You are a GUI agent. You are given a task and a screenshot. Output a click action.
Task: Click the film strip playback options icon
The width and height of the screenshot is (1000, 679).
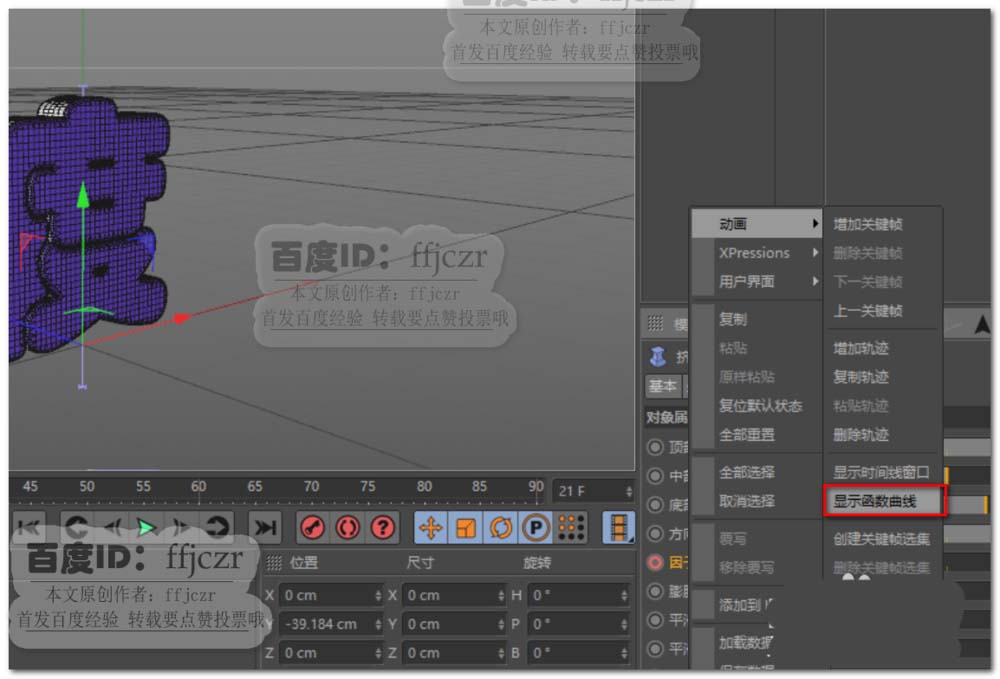619,527
